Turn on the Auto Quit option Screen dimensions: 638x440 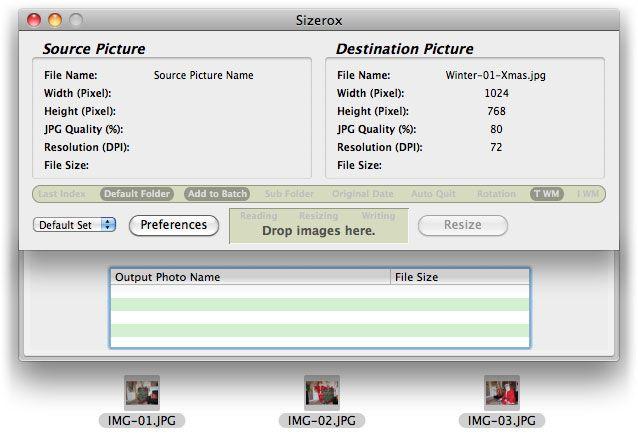[x=436, y=194]
